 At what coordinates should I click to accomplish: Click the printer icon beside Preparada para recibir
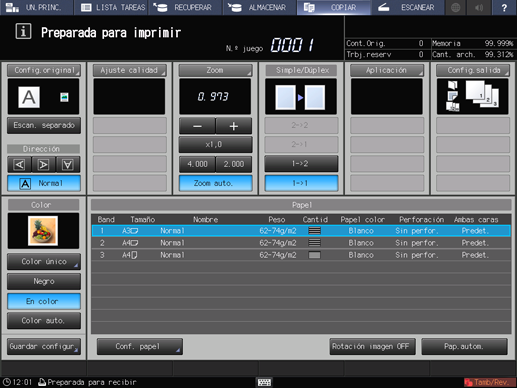point(42,382)
